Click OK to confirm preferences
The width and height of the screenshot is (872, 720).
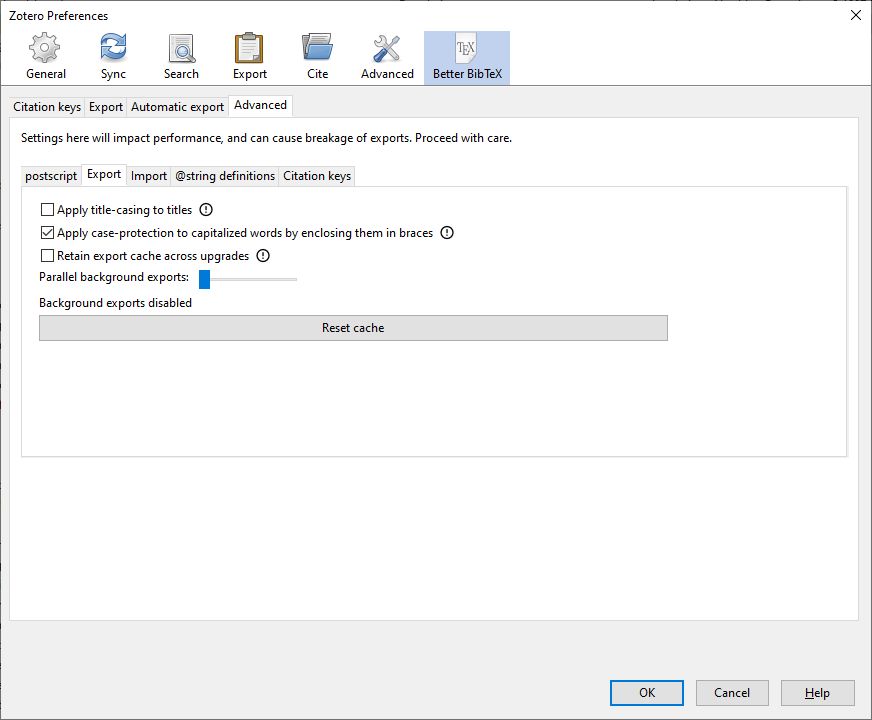[646, 692]
